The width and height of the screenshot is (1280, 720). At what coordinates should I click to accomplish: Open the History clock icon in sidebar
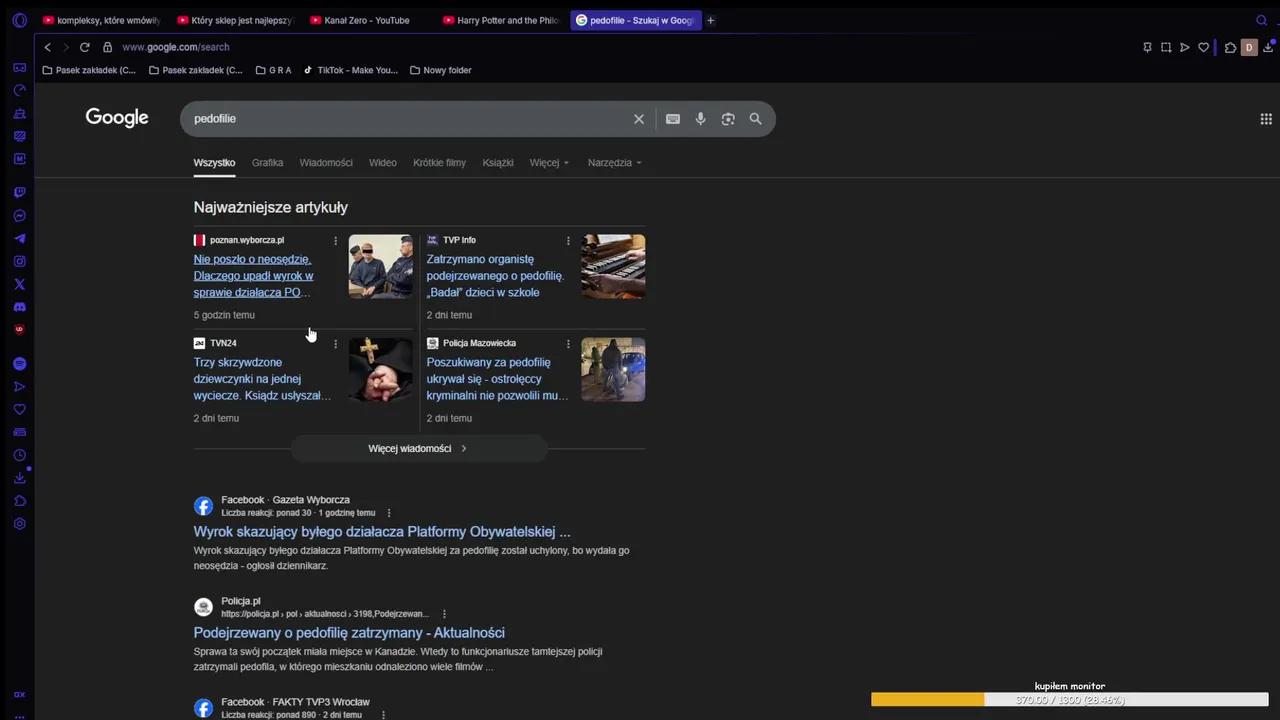tap(19, 456)
